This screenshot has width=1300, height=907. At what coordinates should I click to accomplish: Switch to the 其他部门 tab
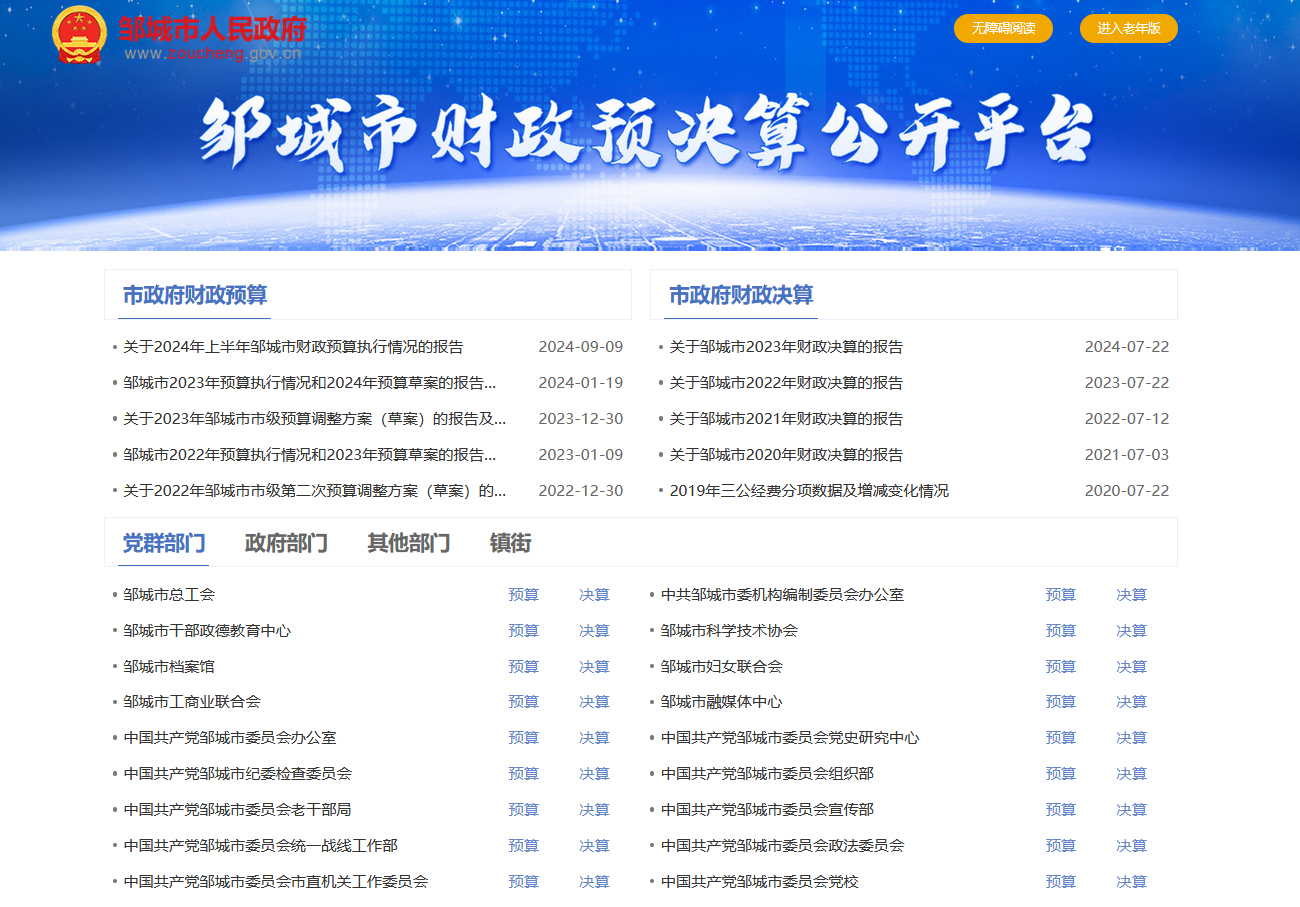coord(408,543)
